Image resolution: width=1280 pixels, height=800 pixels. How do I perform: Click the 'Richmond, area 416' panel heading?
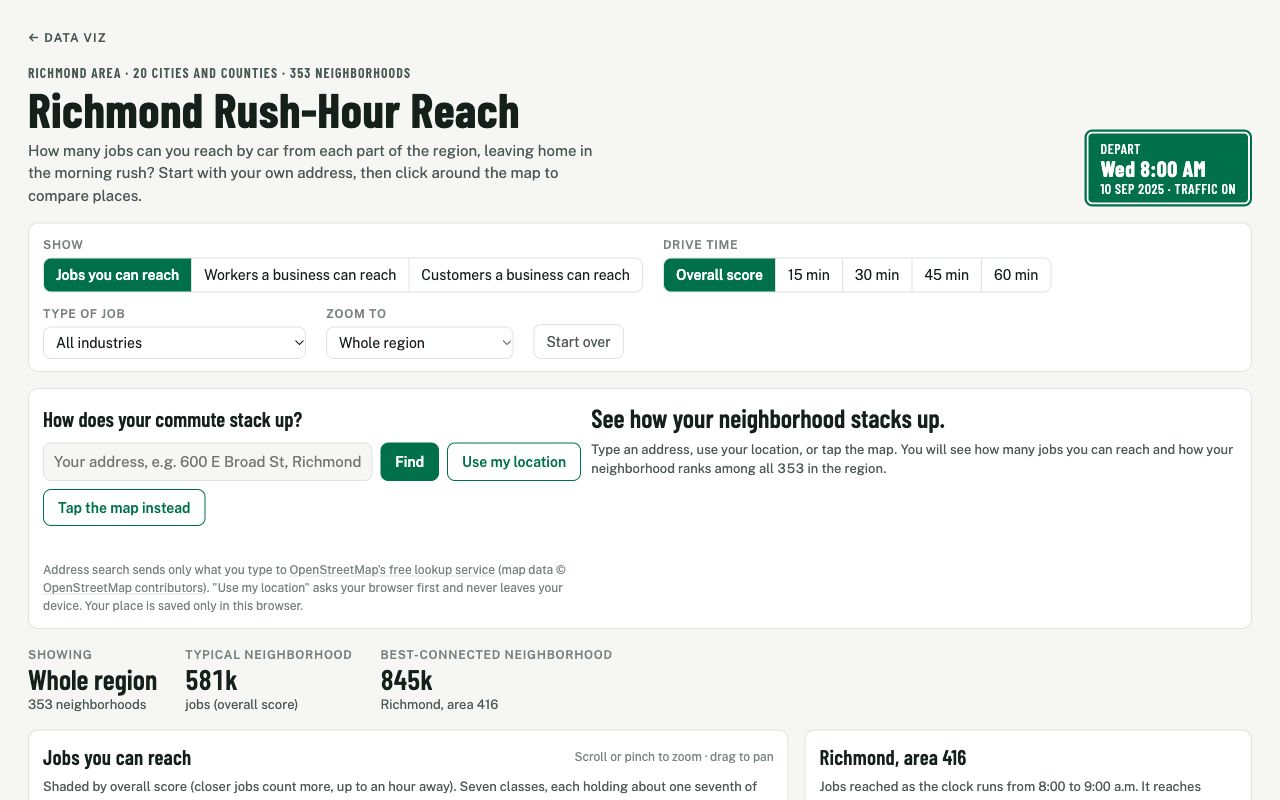tap(893, 758)
